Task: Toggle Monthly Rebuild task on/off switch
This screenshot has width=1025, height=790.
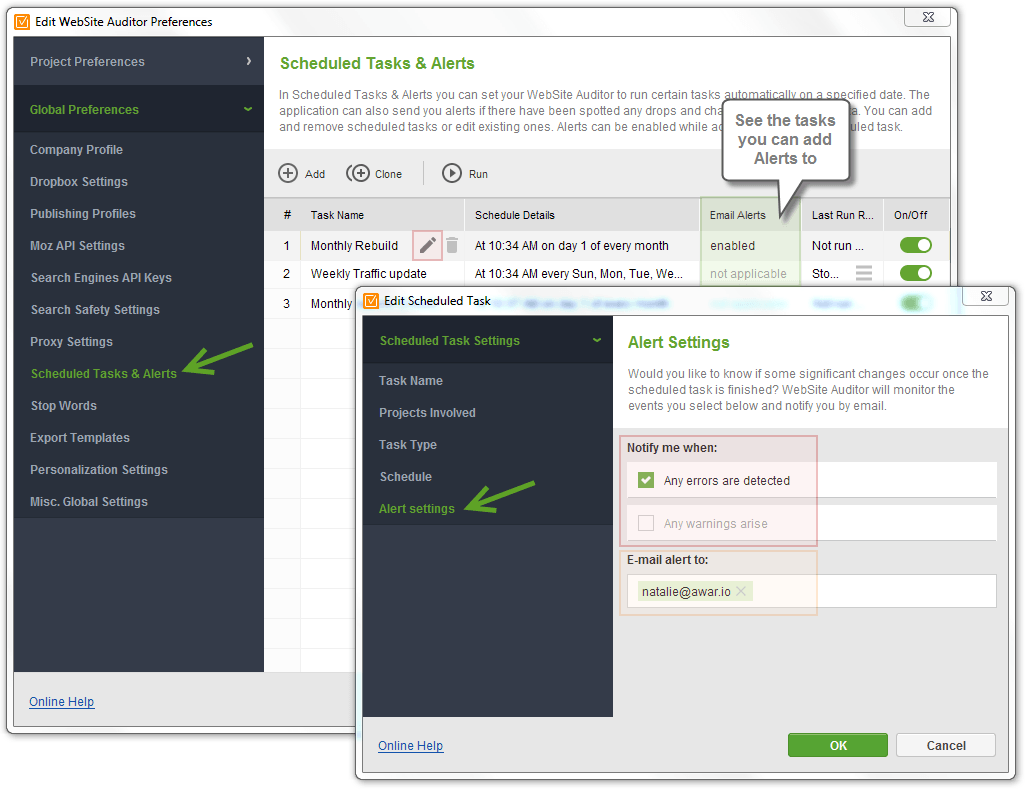Action: (x=915, y=245)
